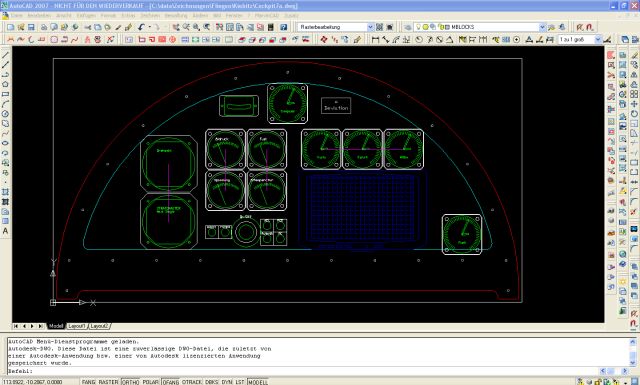The height and width of the screenshot is (385, 640).
Task: Open the blue Help question mark icon
Action: pos(283,27)
